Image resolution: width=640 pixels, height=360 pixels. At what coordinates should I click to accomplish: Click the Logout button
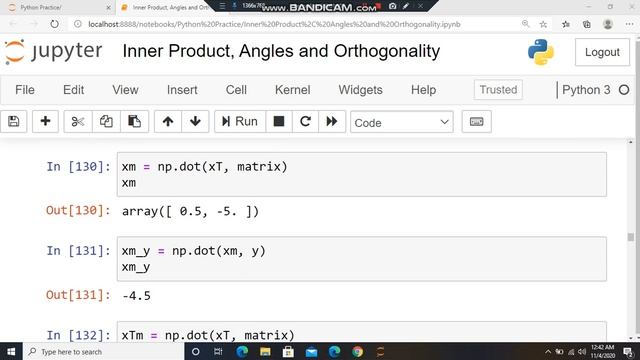click(x=602, y=52)
